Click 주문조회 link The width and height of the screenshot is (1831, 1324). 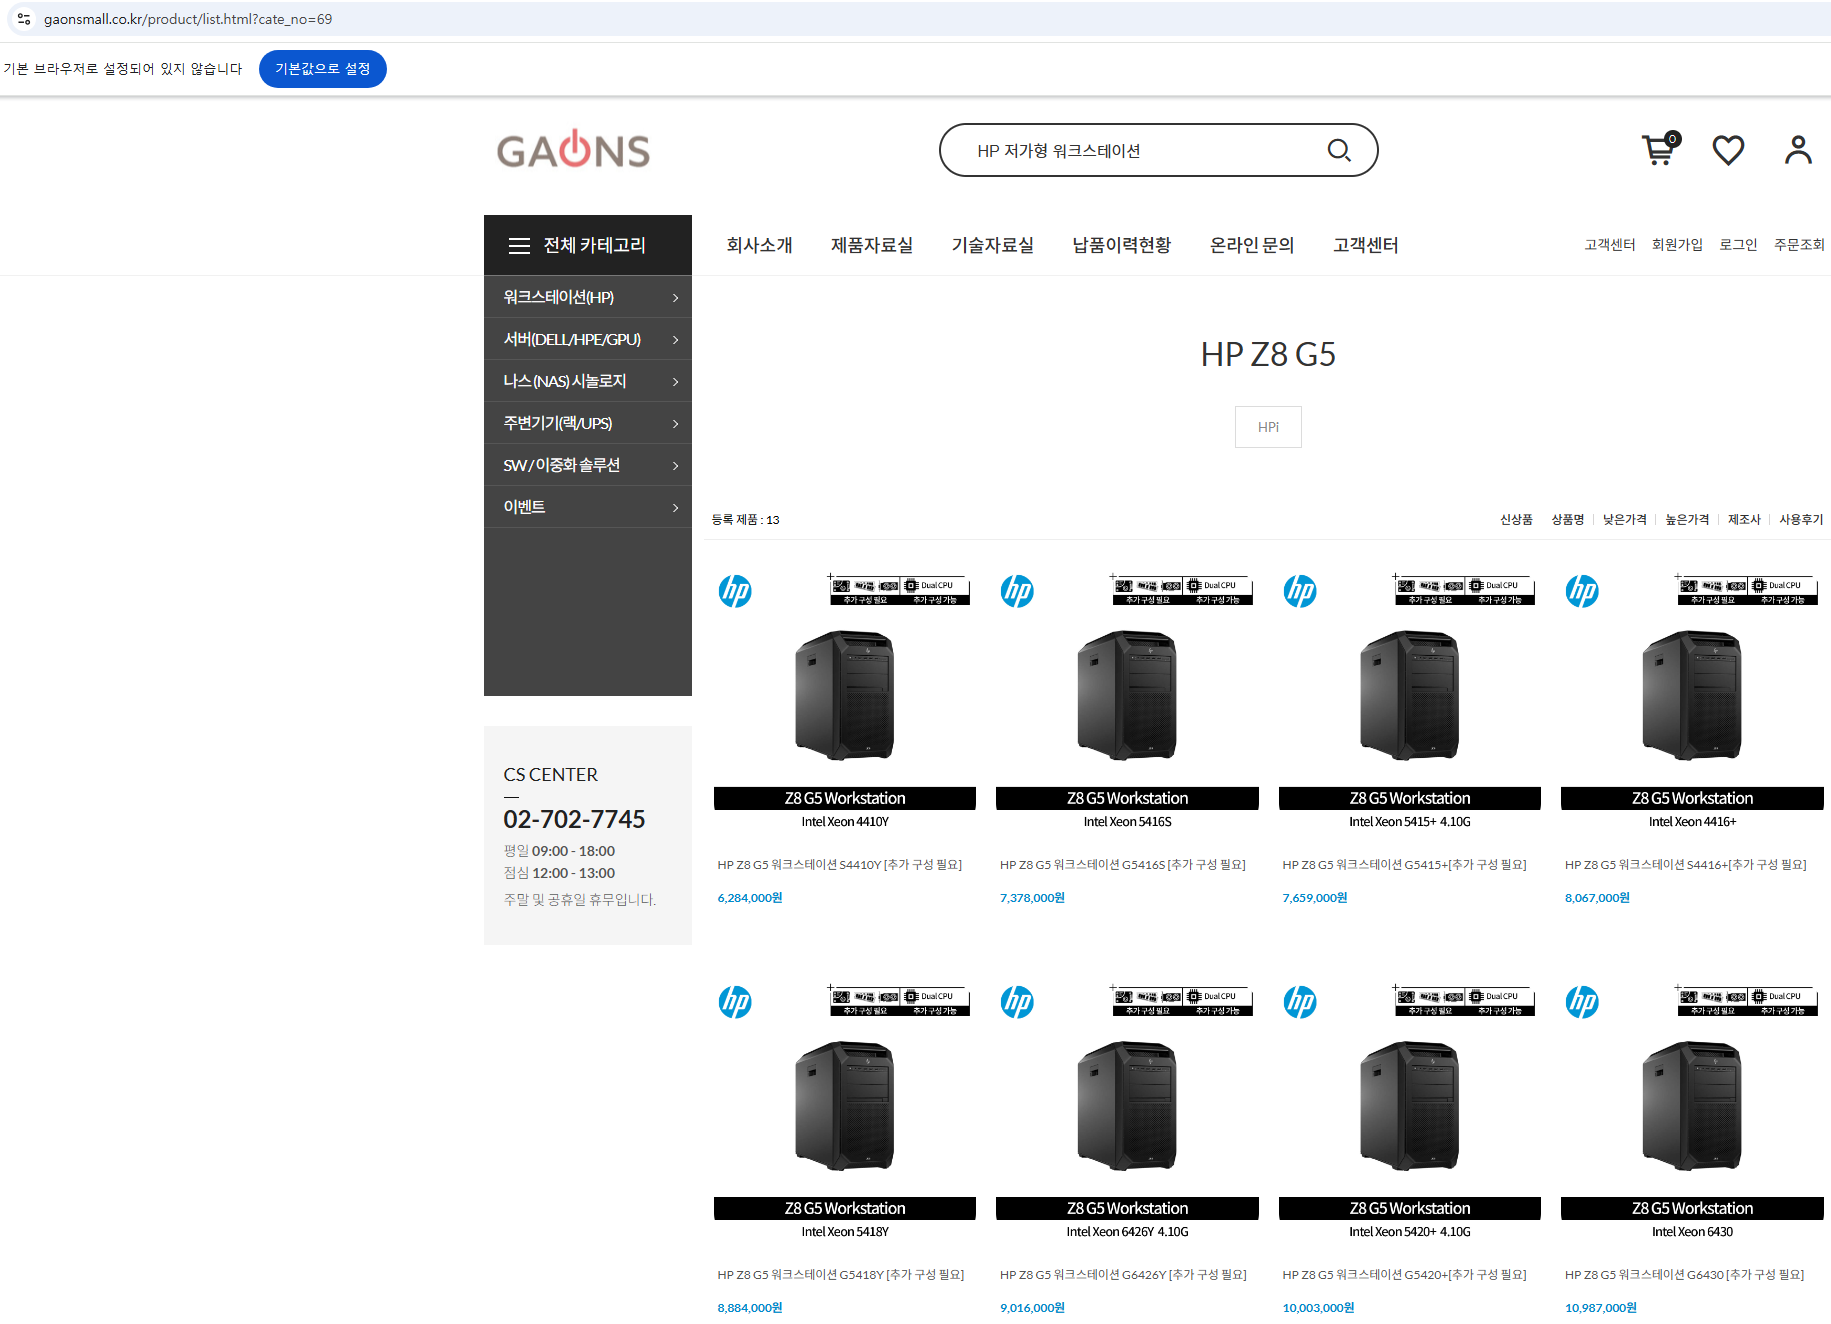click(x=1799, y=245)
